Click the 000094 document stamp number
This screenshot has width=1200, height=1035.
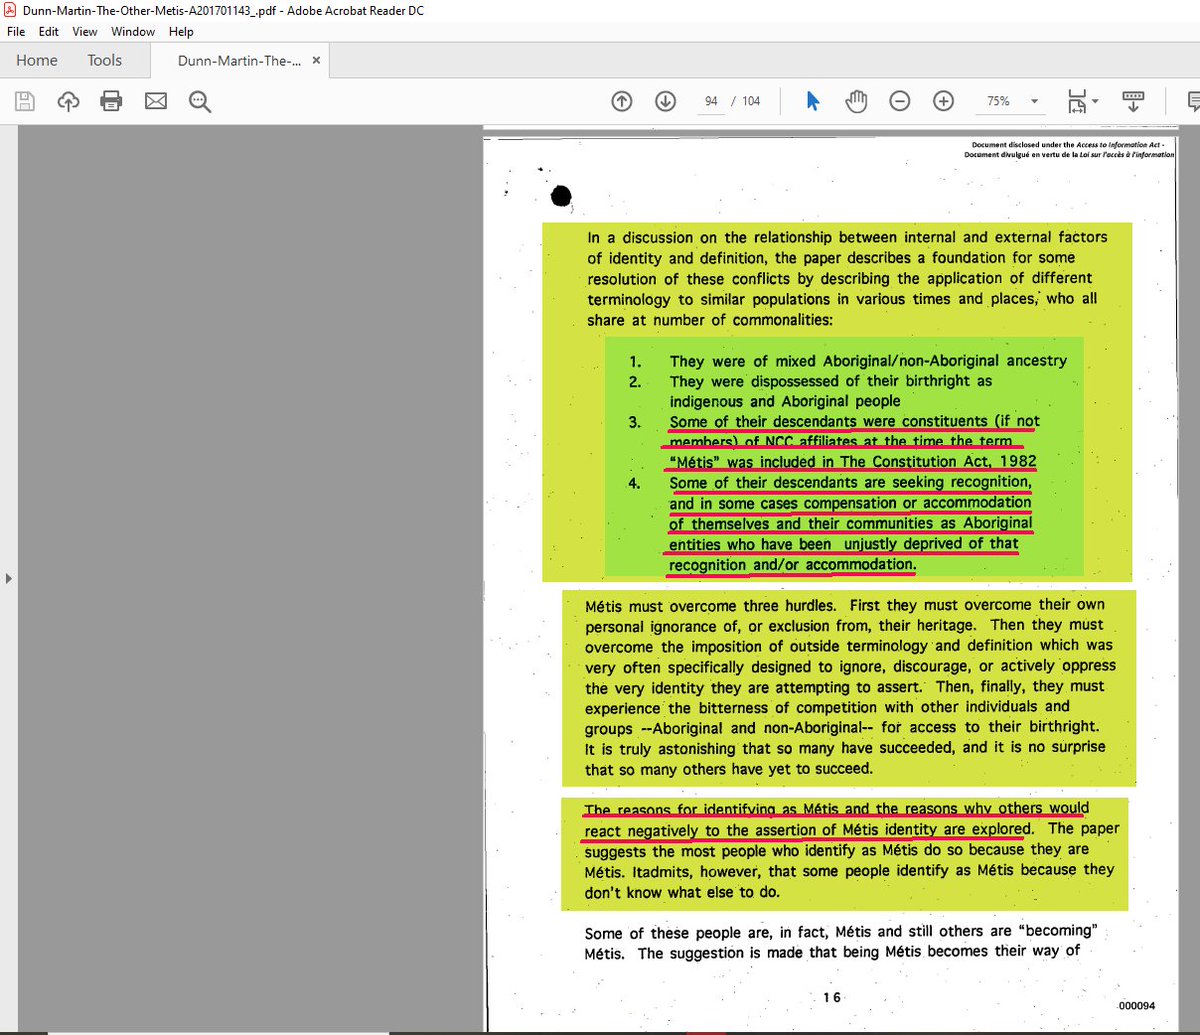click(x=1137, y=1005)
